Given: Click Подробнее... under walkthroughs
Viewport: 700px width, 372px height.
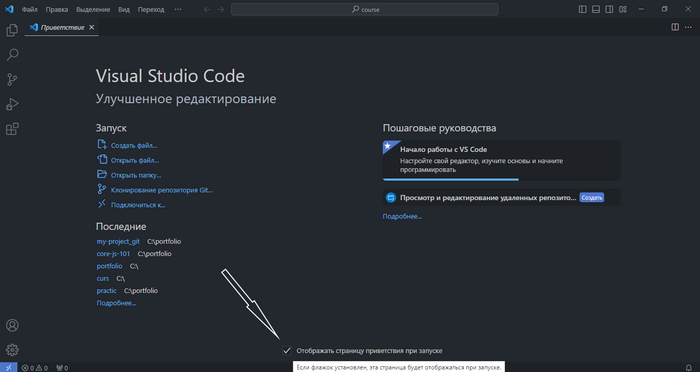Looking at the screenshot, I should click(x=402, y=216).
